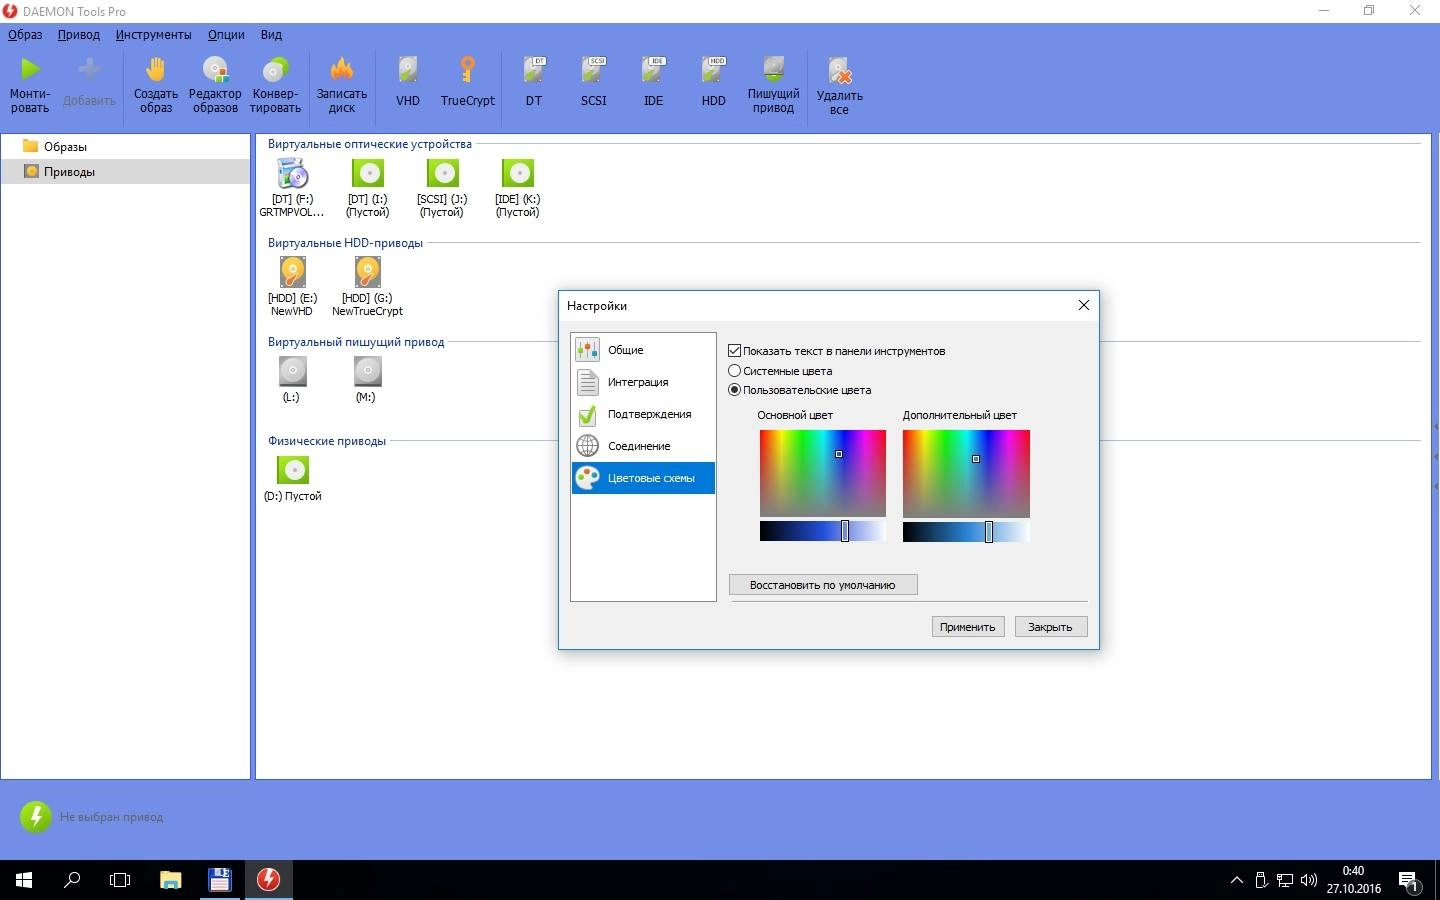Viewport: 1440px width, 900px height.
Task: Click lightning quick mount icon
Action: [x=36, y=816]
